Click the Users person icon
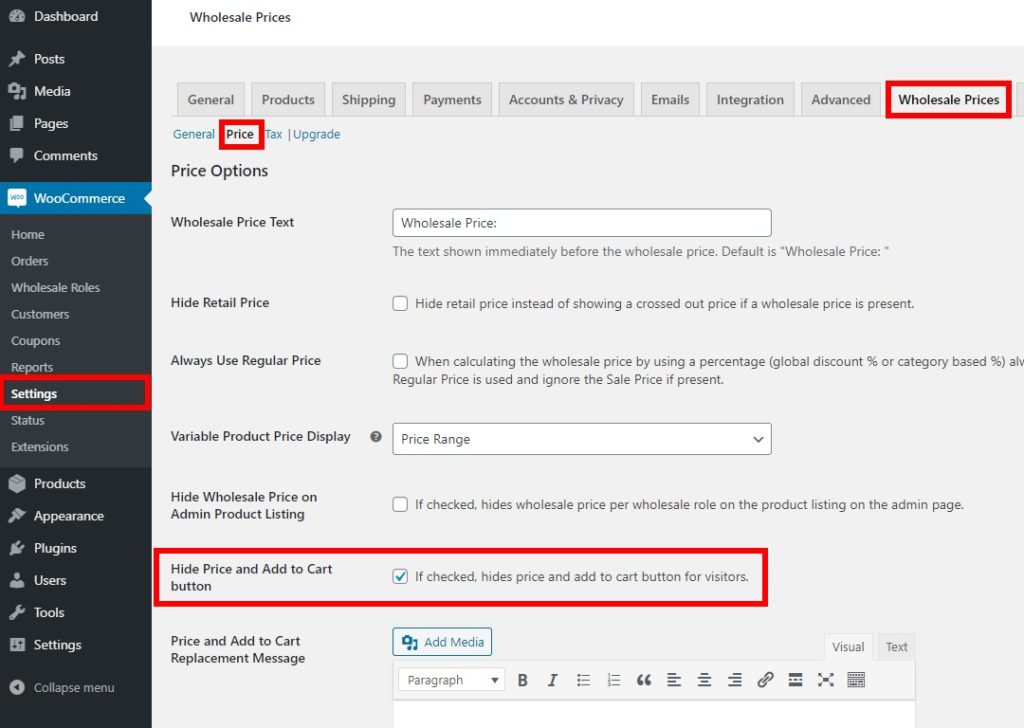The height and width of the screenshot is (728, 1024). pos(17,580)
